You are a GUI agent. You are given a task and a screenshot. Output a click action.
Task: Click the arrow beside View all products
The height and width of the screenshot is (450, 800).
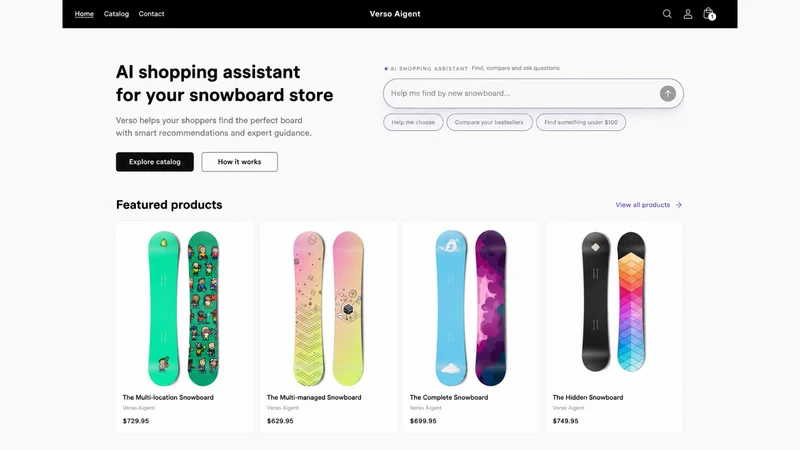click(679, 205)
